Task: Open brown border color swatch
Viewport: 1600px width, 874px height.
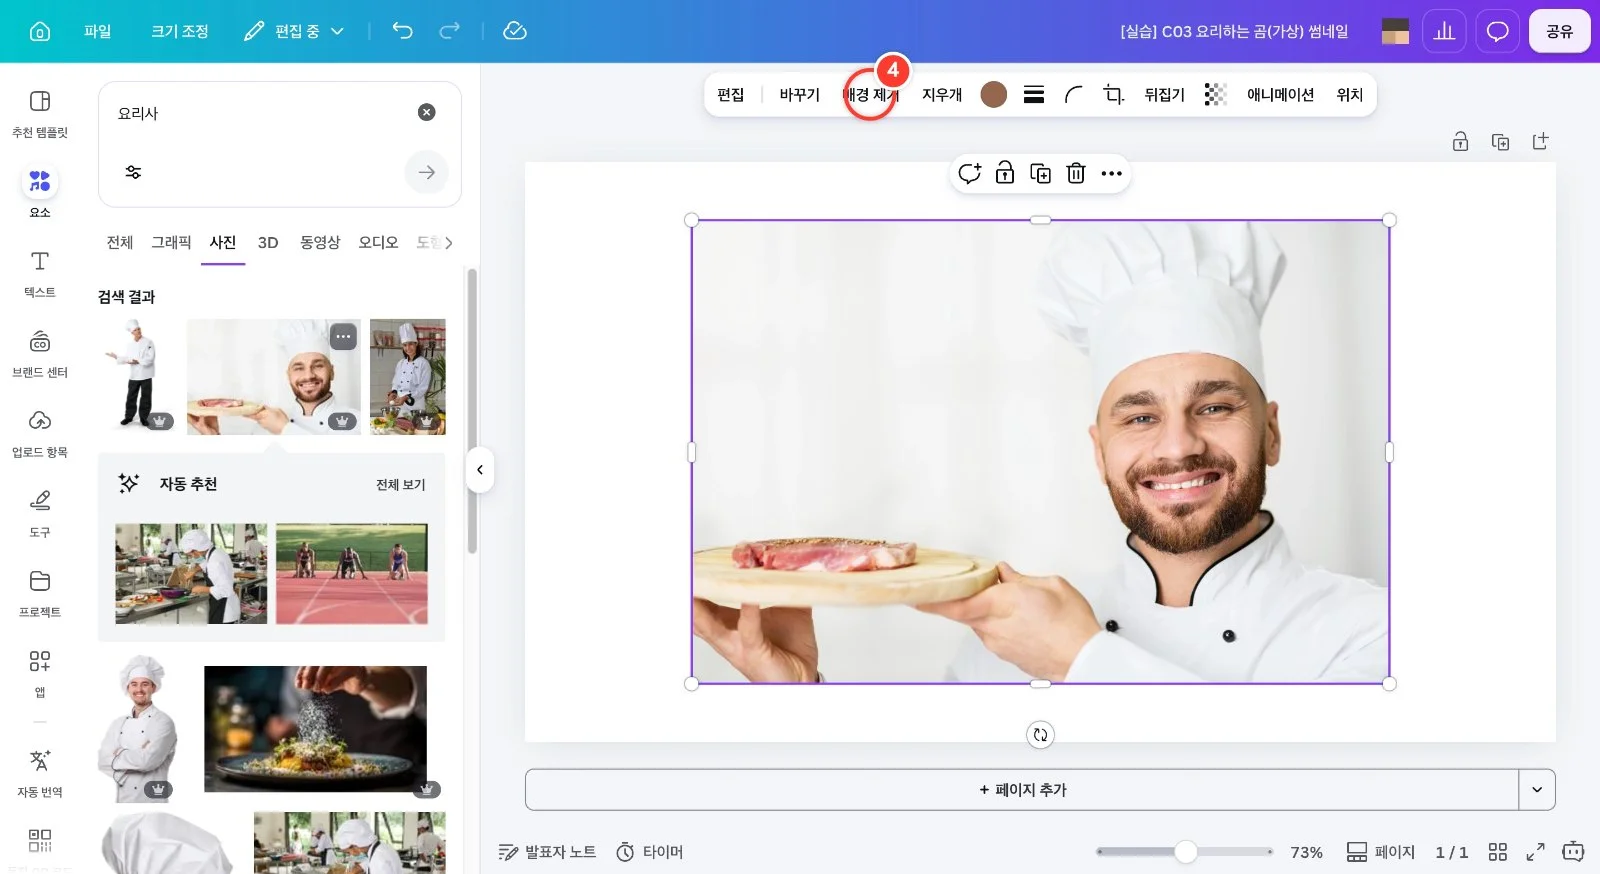Action: point(993,94)
